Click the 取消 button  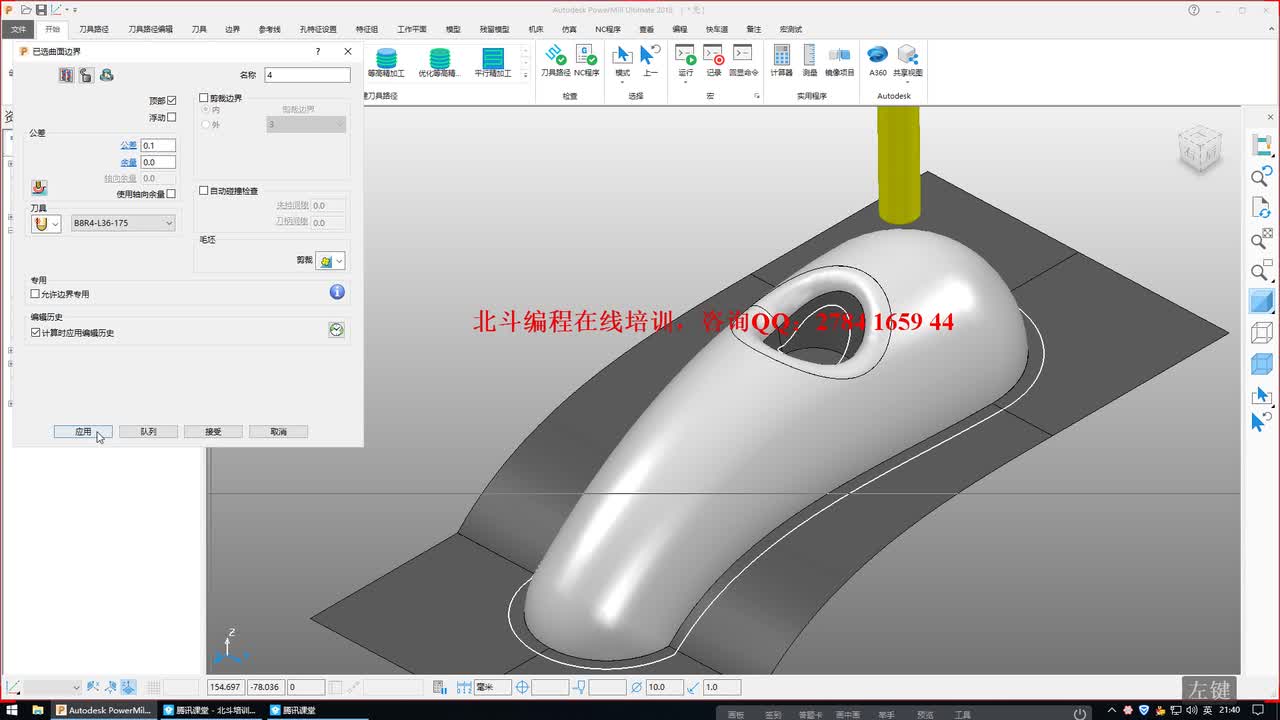[x=278, y=432]
